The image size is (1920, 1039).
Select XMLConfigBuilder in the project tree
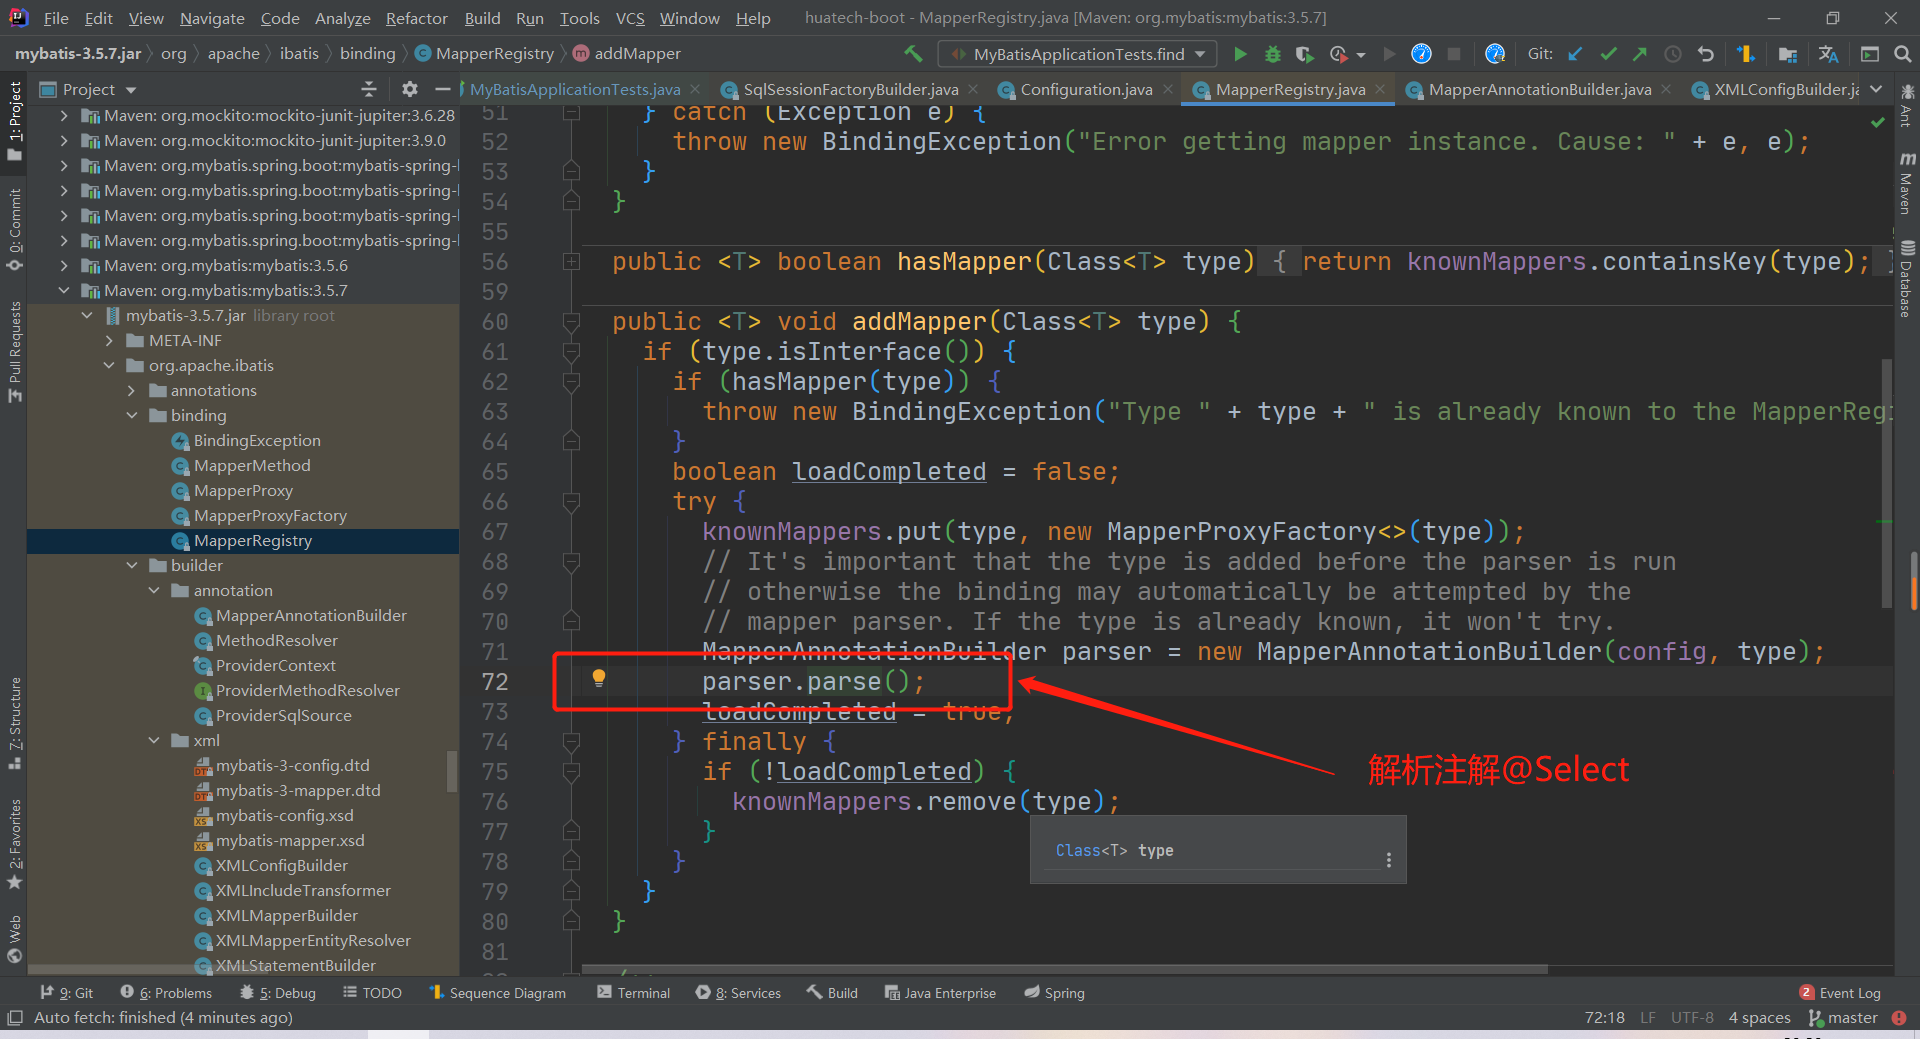pos(282,866)
